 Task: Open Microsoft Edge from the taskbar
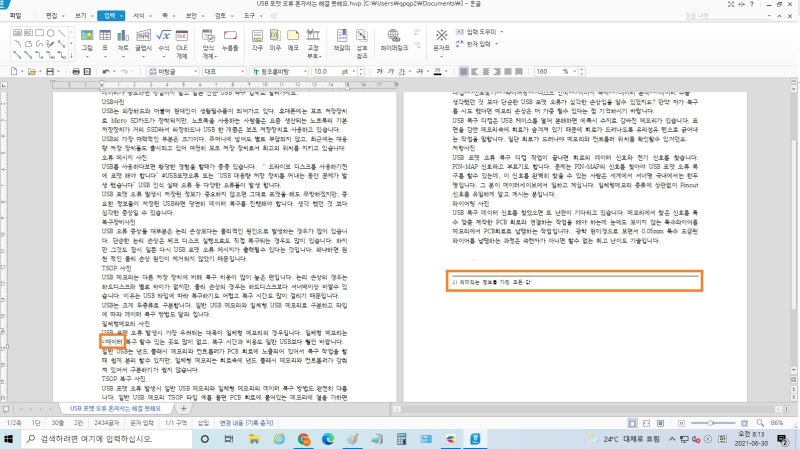point(328,439)
